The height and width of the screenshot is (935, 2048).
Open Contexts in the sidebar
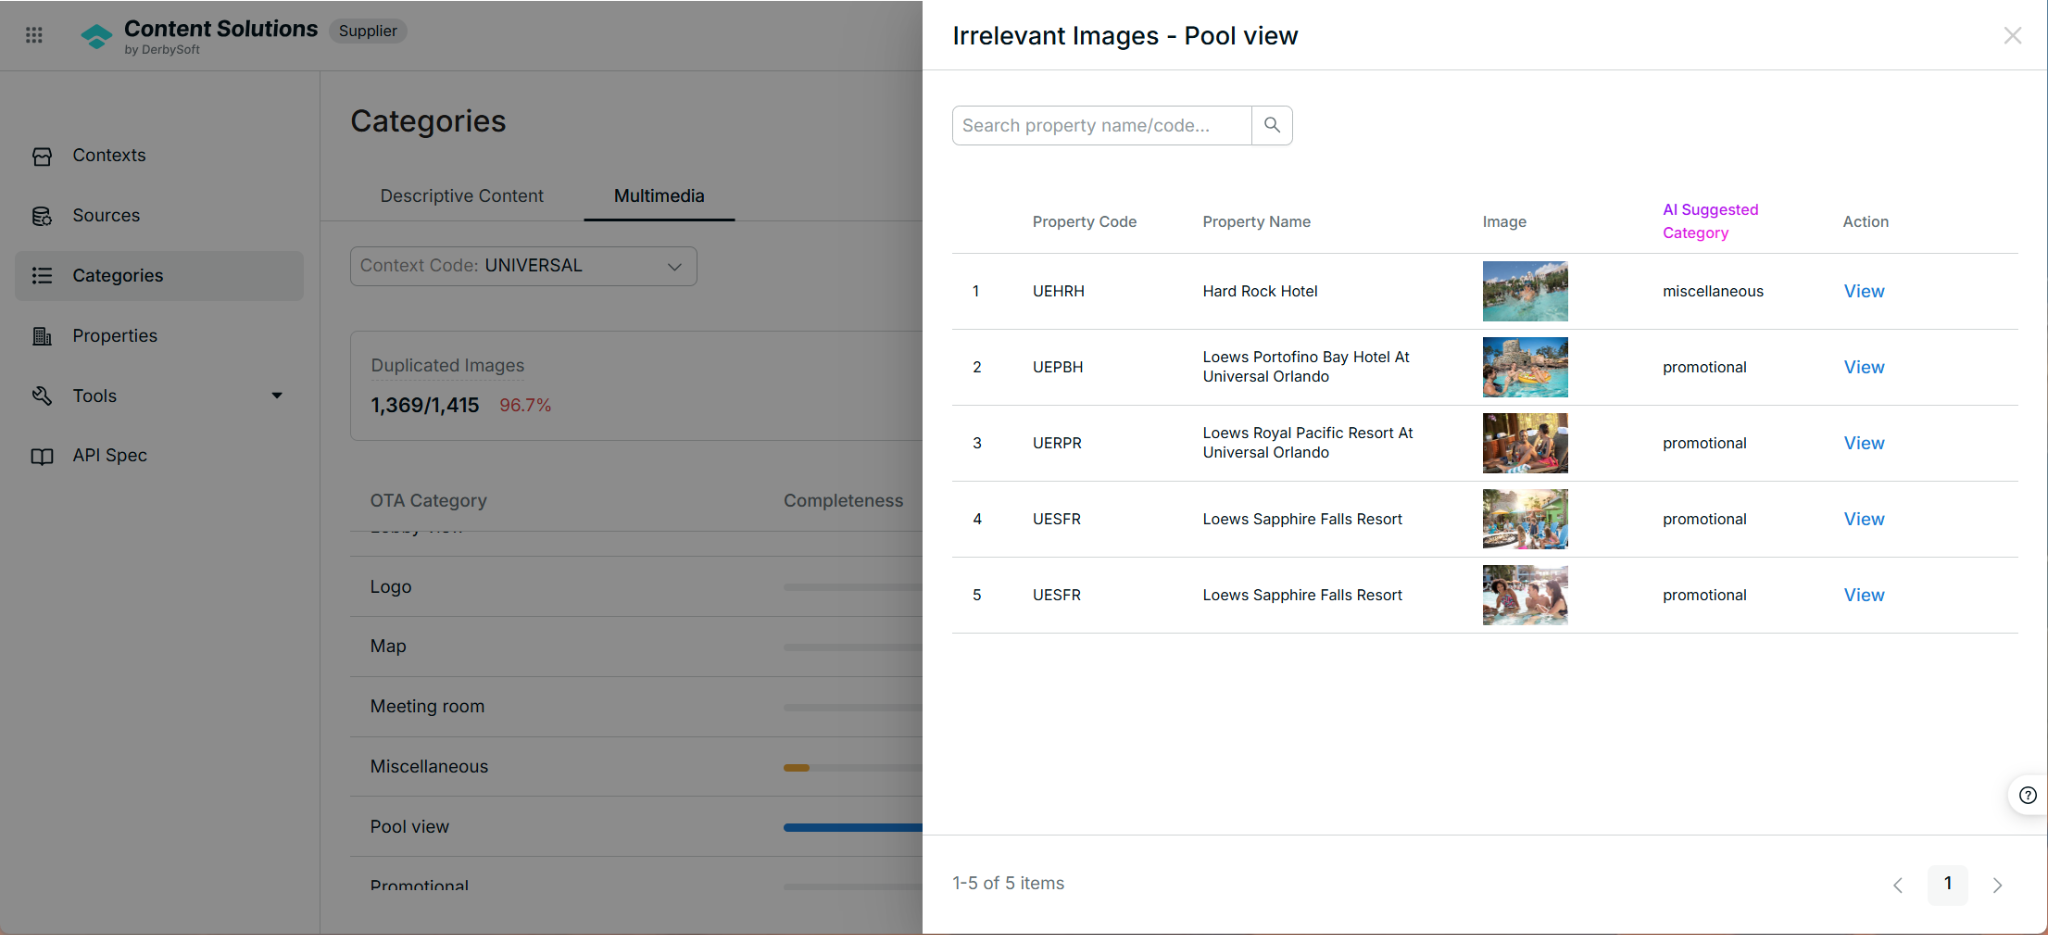[159, 156]
